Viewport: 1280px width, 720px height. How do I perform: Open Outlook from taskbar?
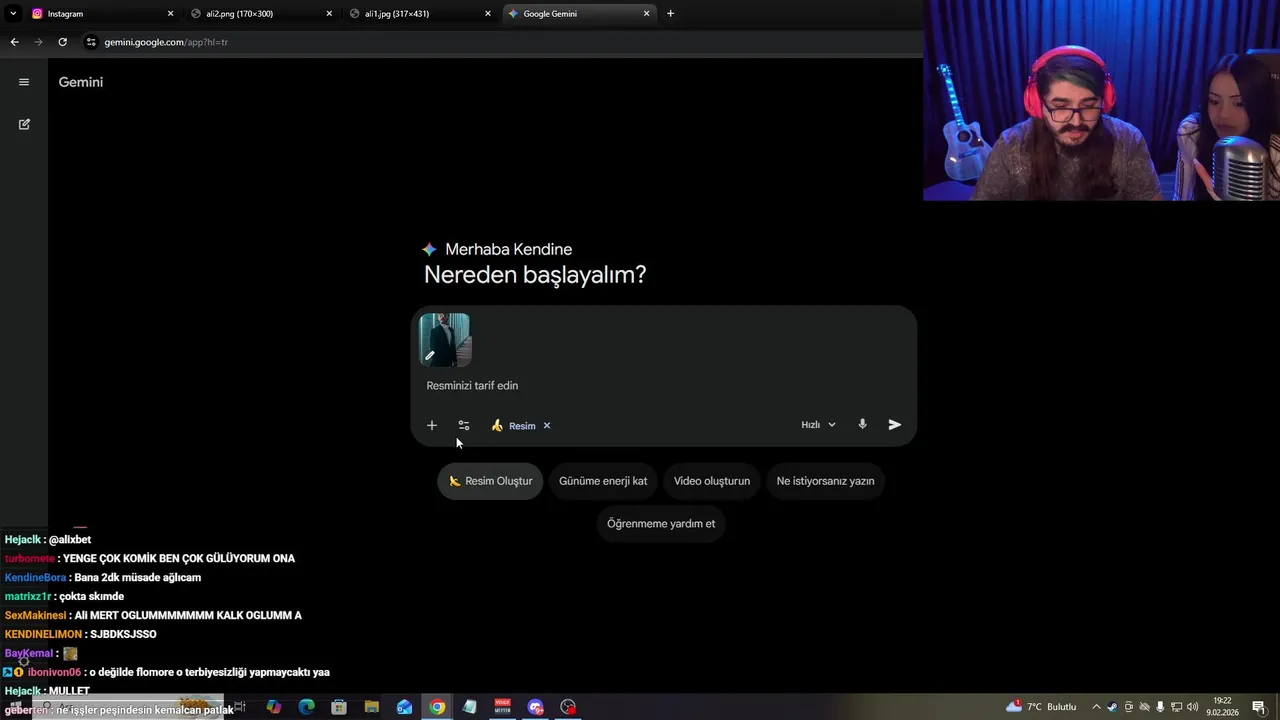404,707
